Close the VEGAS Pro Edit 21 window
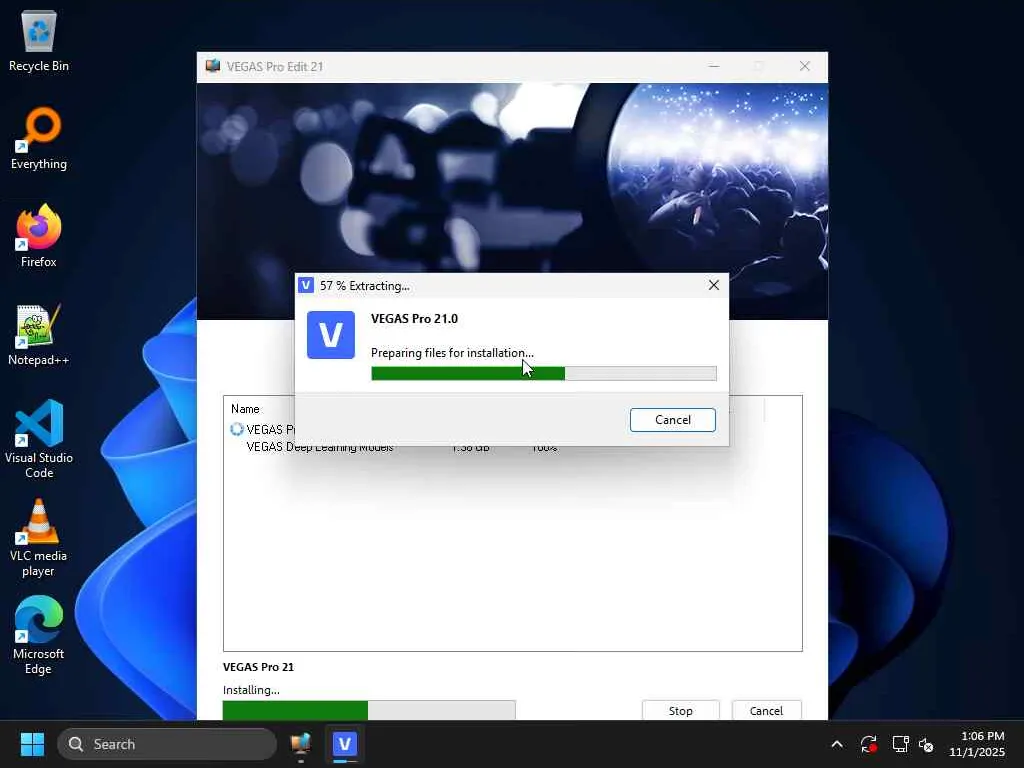Screen dimensions: 1024x768 coord(805,67)
